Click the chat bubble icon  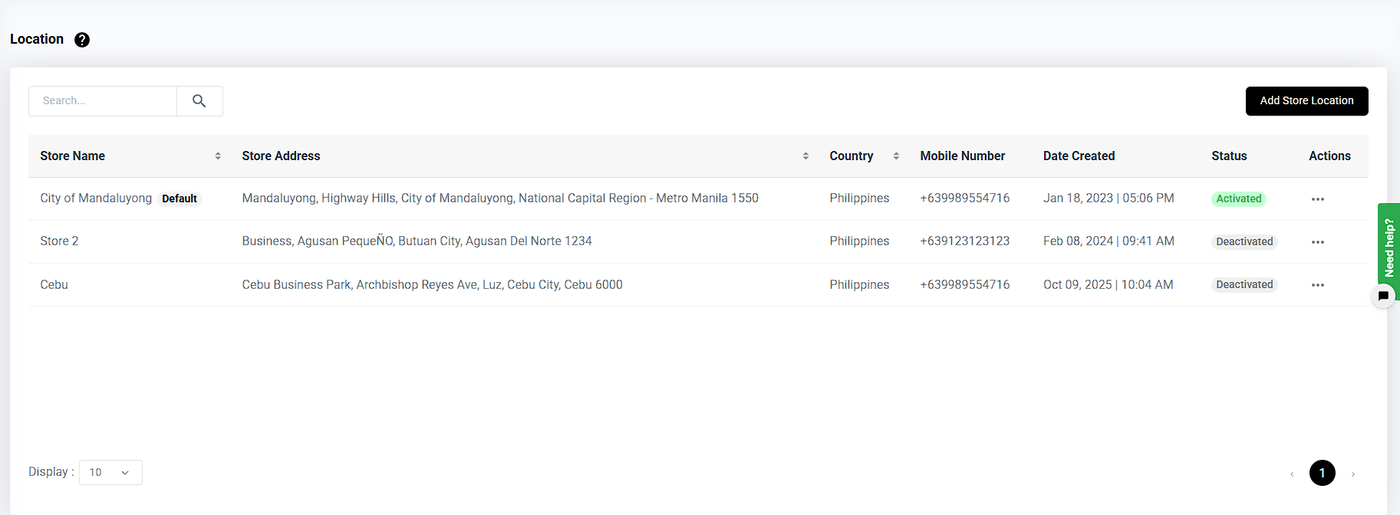[1384, 296]
